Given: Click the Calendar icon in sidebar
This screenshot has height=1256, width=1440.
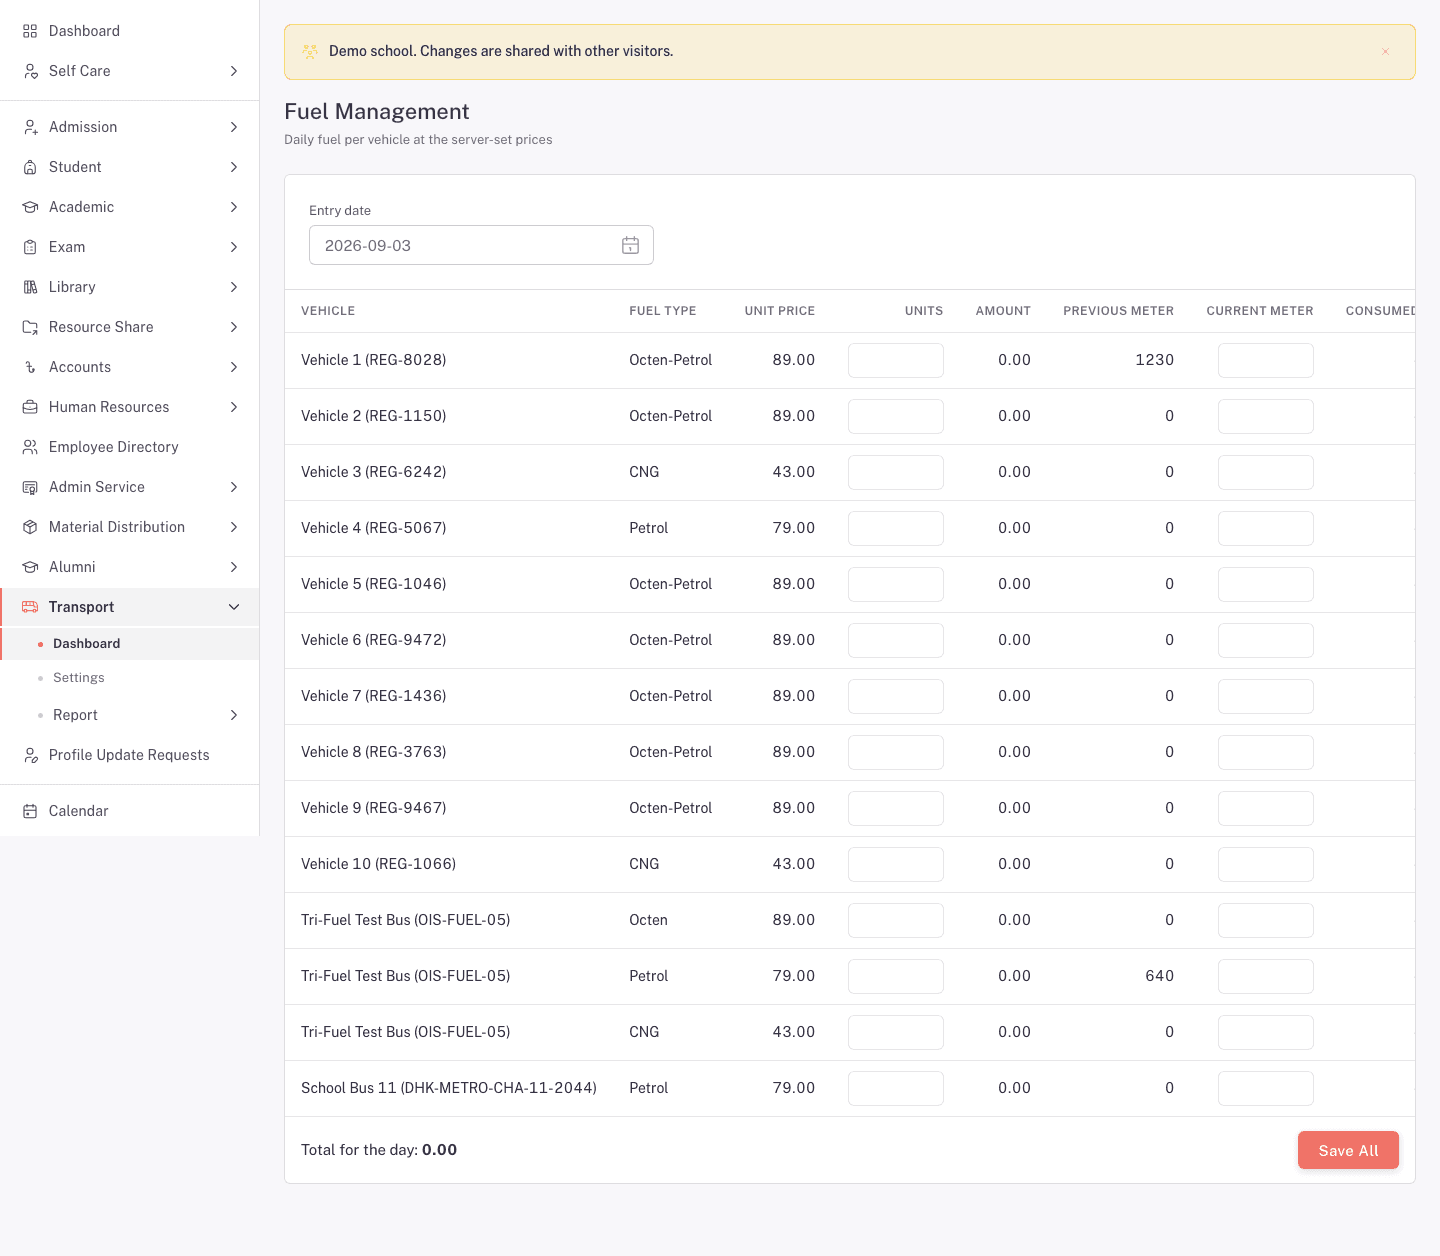Looking at the screenshot, I should pos(30,811).
